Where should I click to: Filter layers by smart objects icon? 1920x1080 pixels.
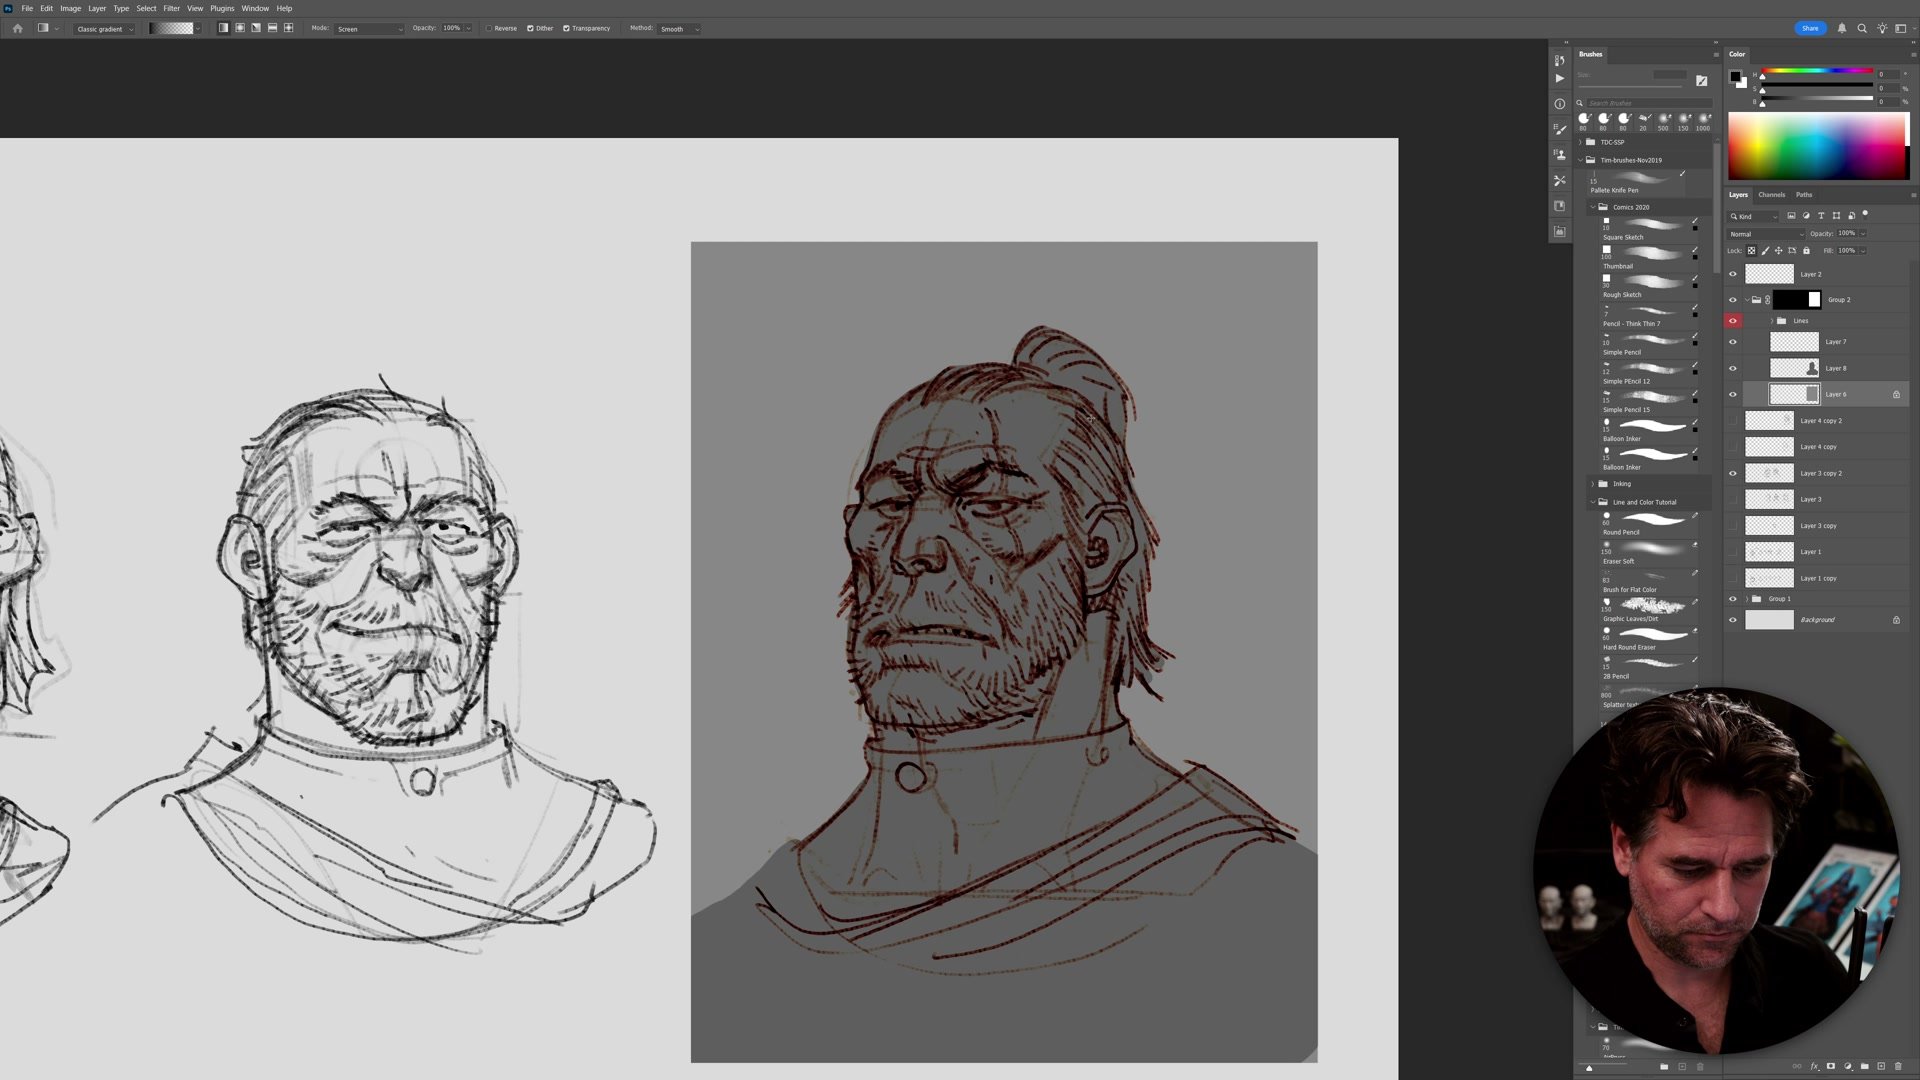[x=1851, y=216]
